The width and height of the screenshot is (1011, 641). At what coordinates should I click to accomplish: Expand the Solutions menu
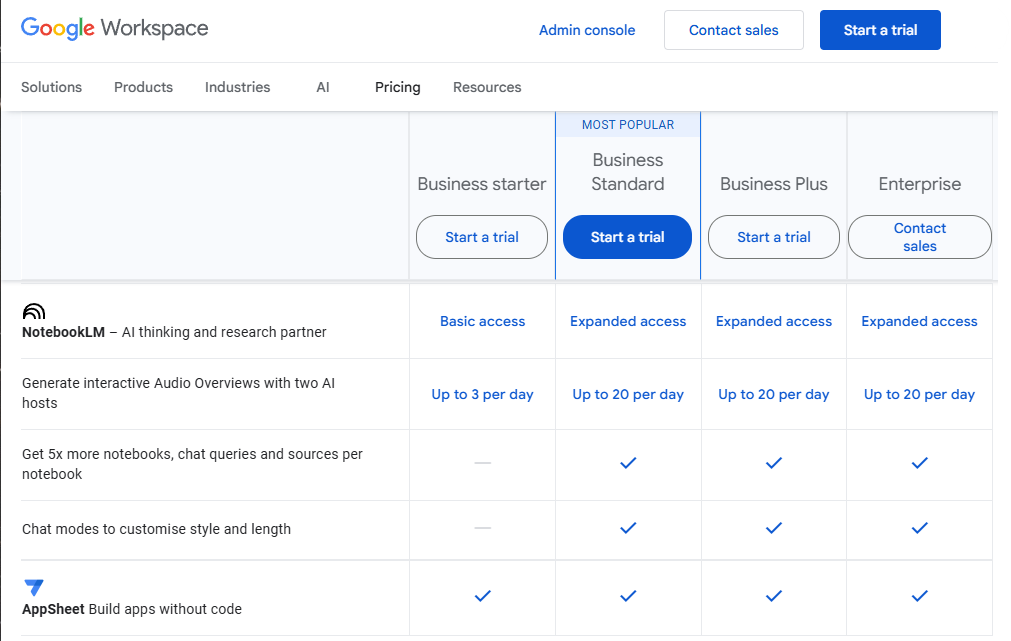[x=51, y=87]
